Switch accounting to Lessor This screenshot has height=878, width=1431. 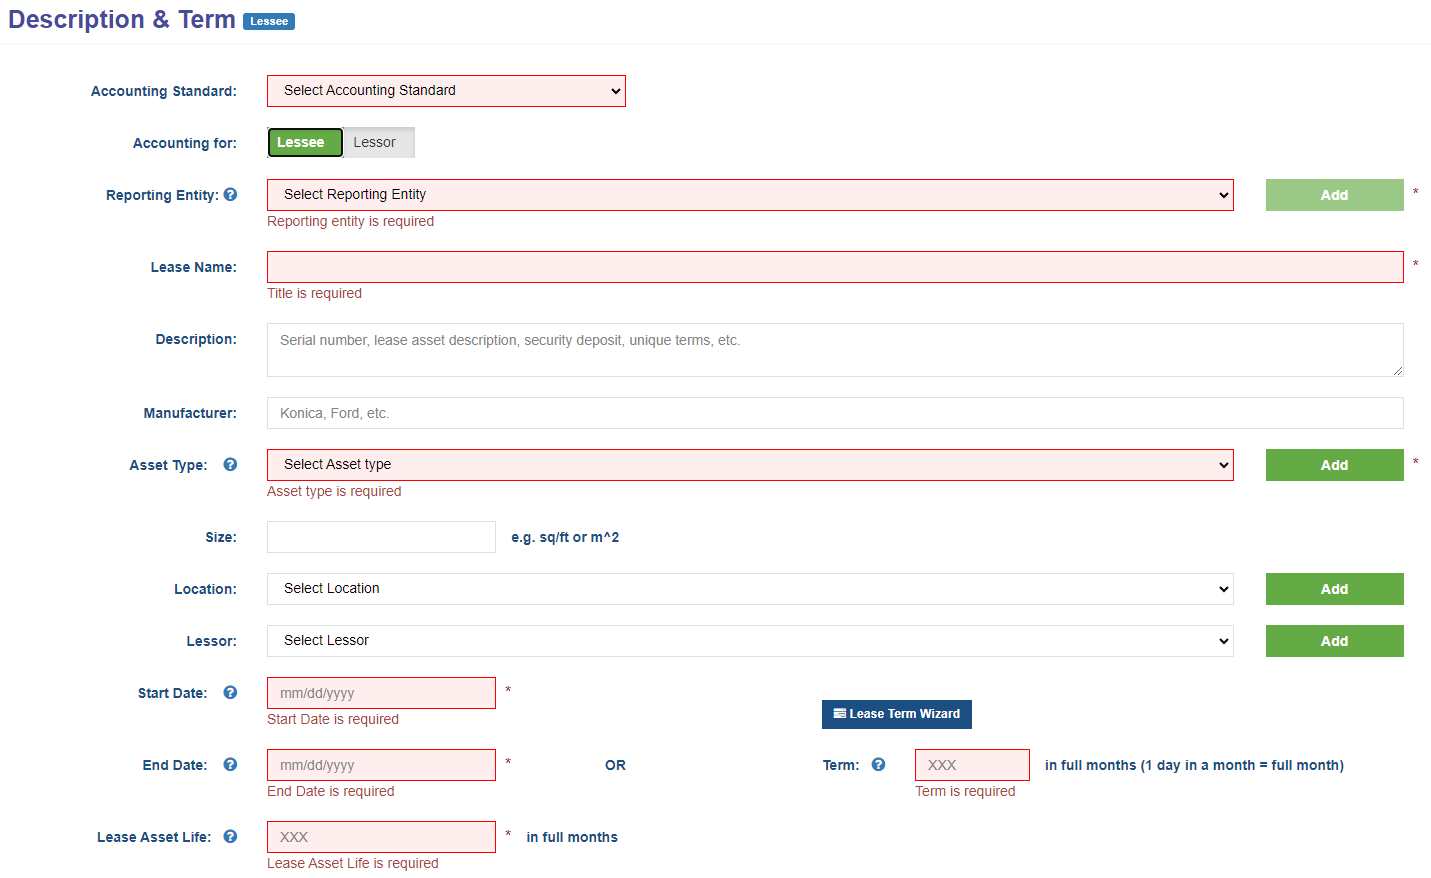(x=379, y=143)
